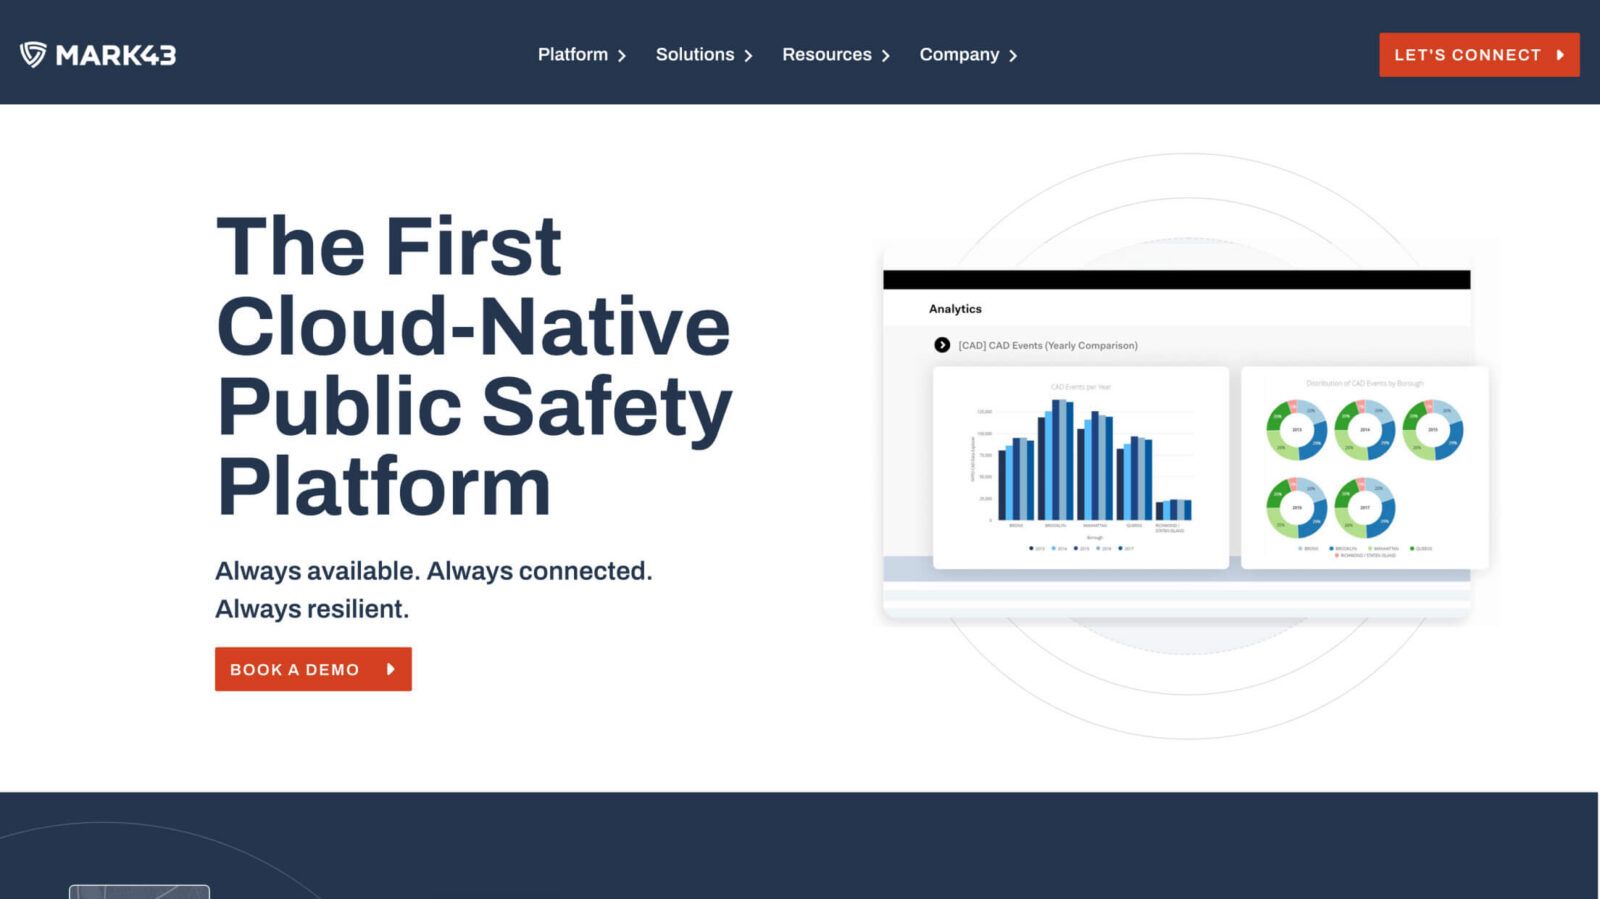The height and width of the screenshot is (899, 1600).
Task: Click the MARK43 wordmark in header
Action: [x=116, y=55]
